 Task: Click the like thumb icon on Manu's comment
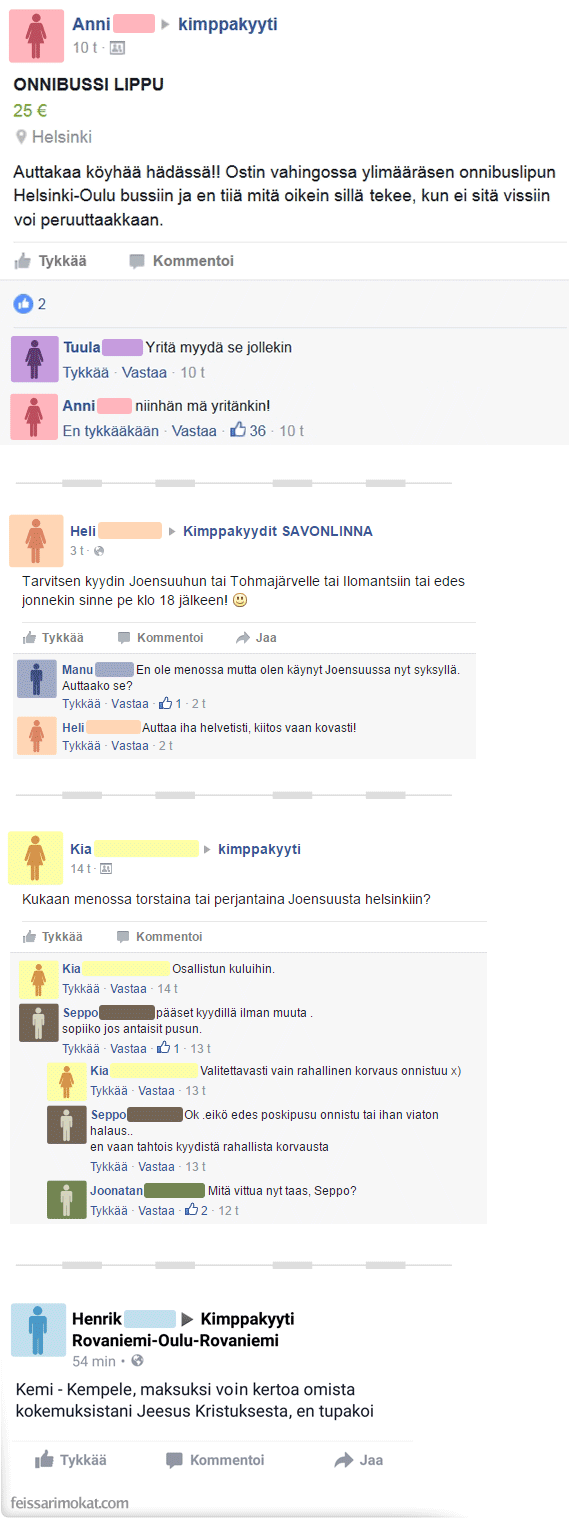click(x=166, y=704)
